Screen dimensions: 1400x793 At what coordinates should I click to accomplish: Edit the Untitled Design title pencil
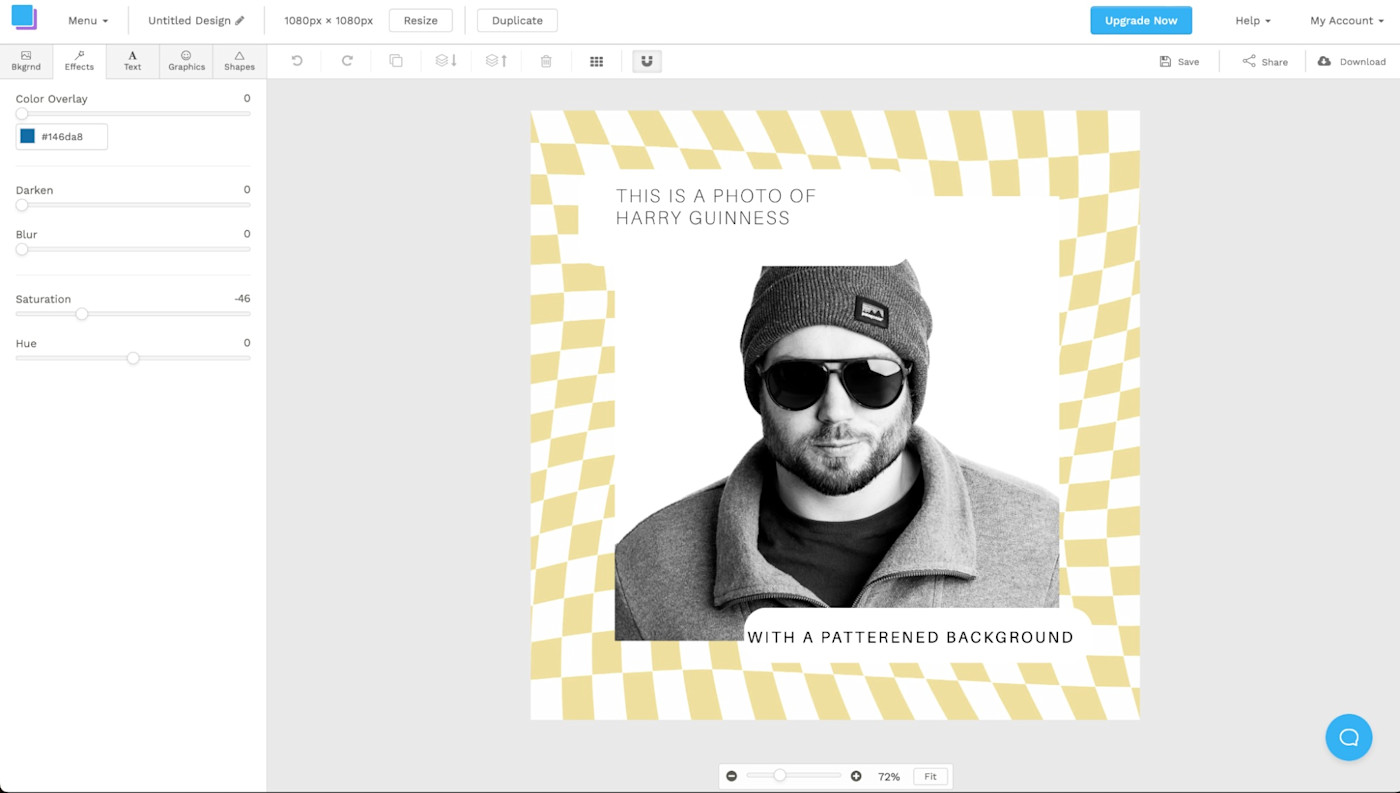pos(240,21)
